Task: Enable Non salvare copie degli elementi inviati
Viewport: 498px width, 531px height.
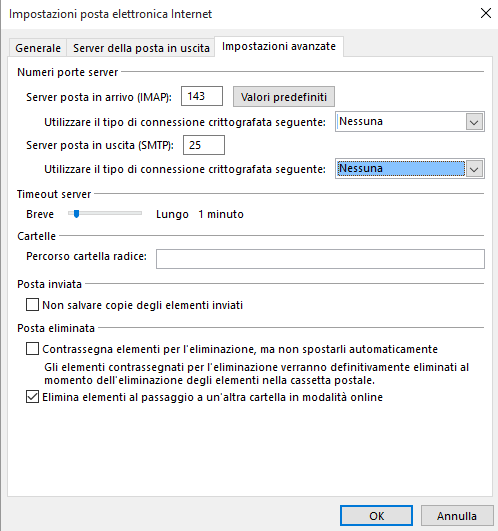Action: tap(32, 305)
